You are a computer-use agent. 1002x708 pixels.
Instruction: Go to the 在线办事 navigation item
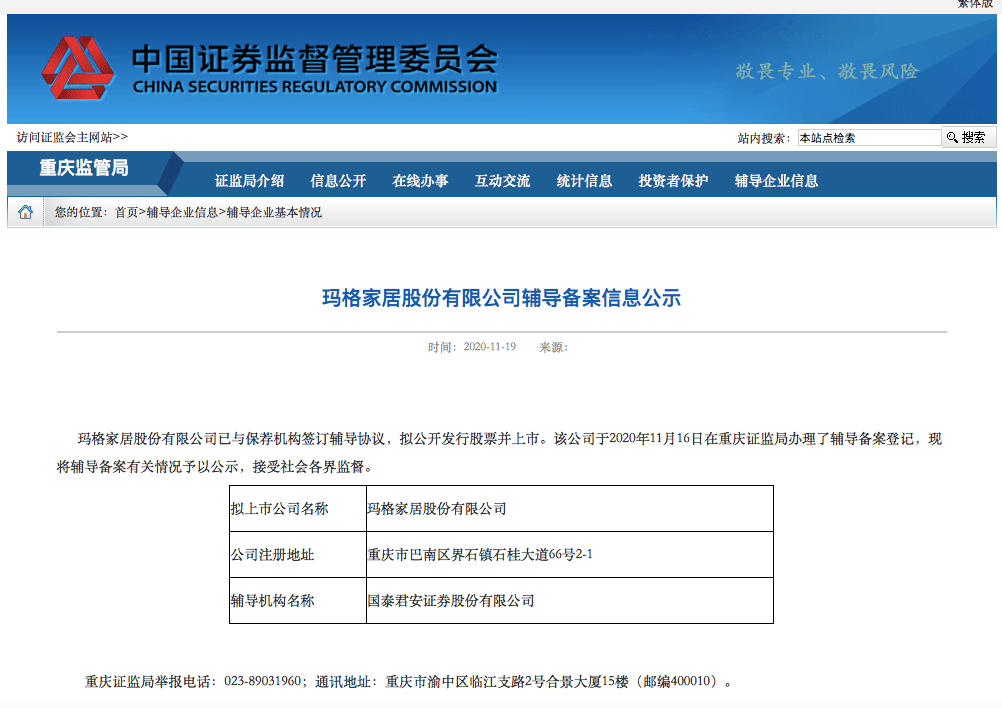420,181
